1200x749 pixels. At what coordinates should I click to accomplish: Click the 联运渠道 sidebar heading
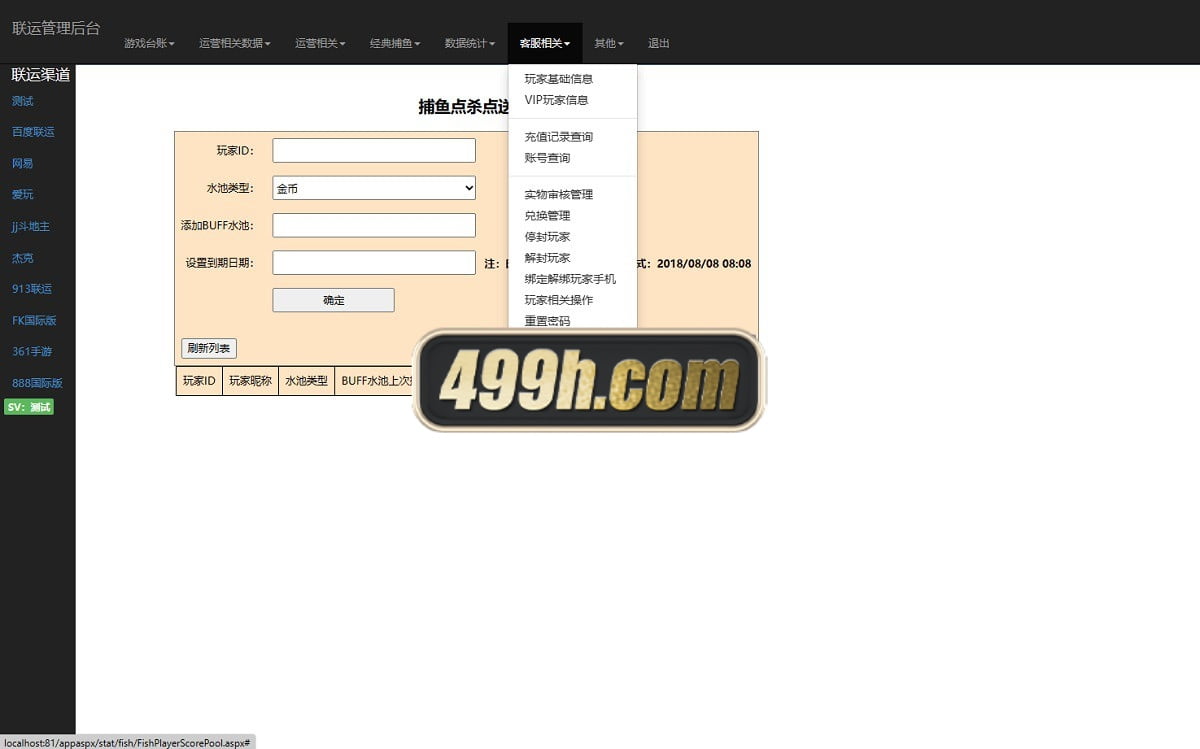click(41, 75)
